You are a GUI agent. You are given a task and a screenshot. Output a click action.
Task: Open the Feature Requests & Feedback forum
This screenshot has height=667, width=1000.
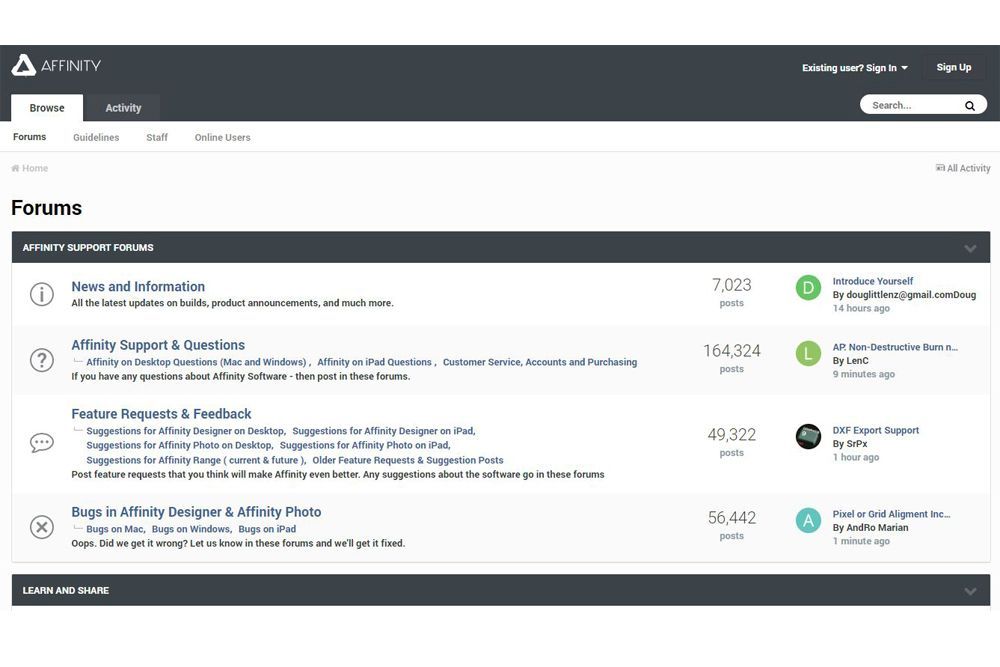click(161, 414)
